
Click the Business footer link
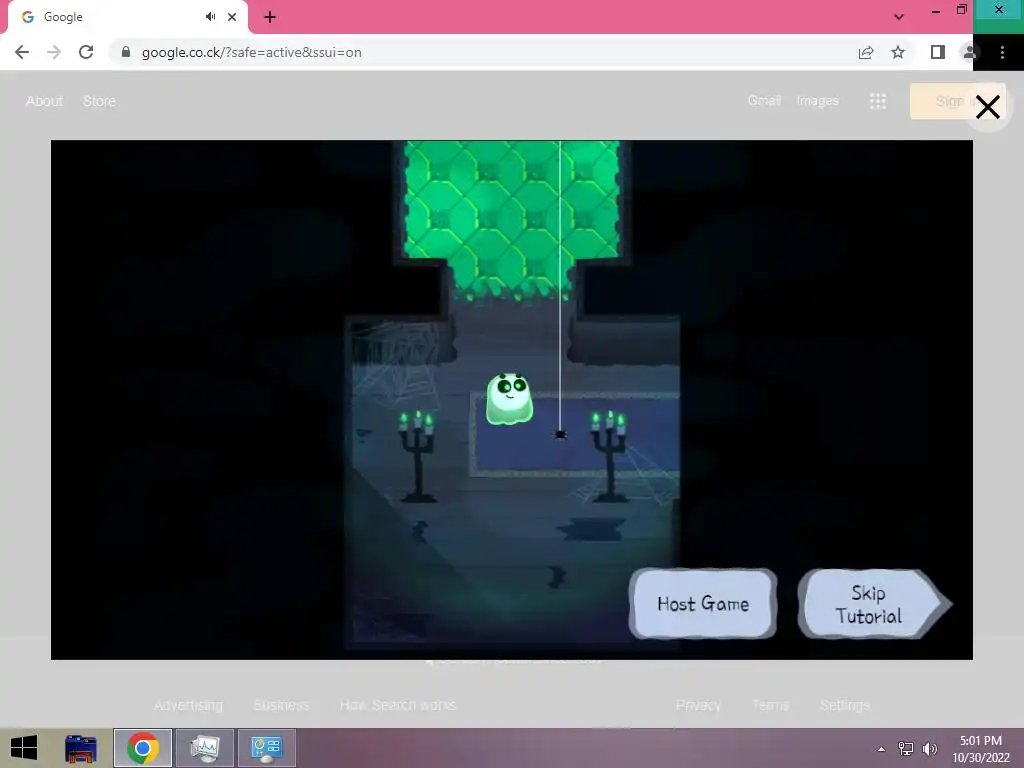(281, 705)
